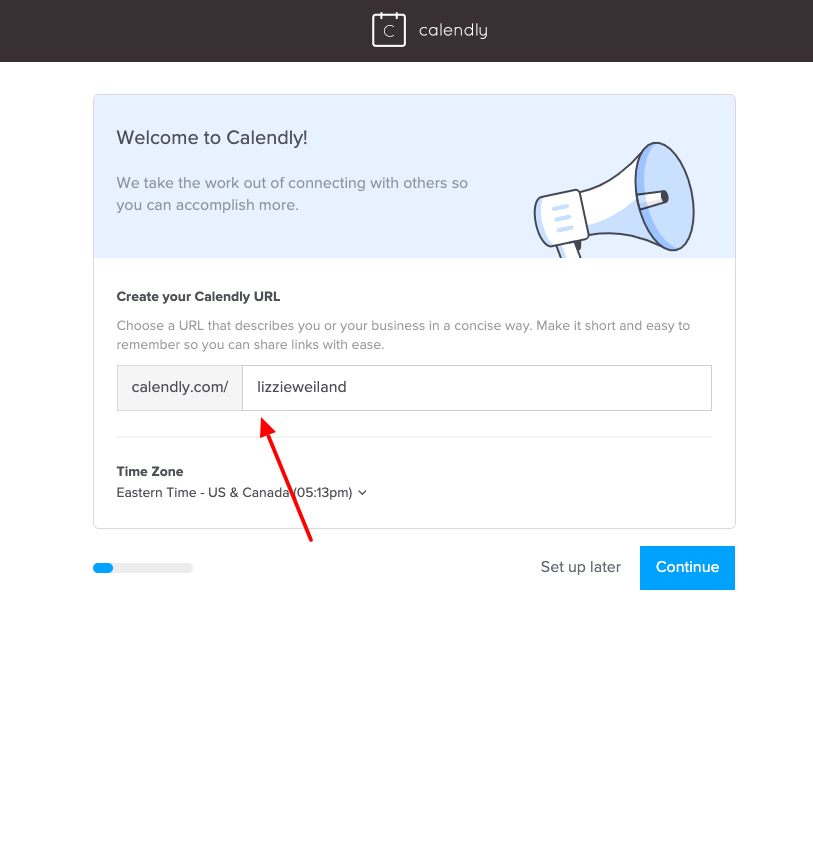Click the chevron beside the time zone
Image resolution: width=813 pixels, height=847 pixels.
click(362, 492)
